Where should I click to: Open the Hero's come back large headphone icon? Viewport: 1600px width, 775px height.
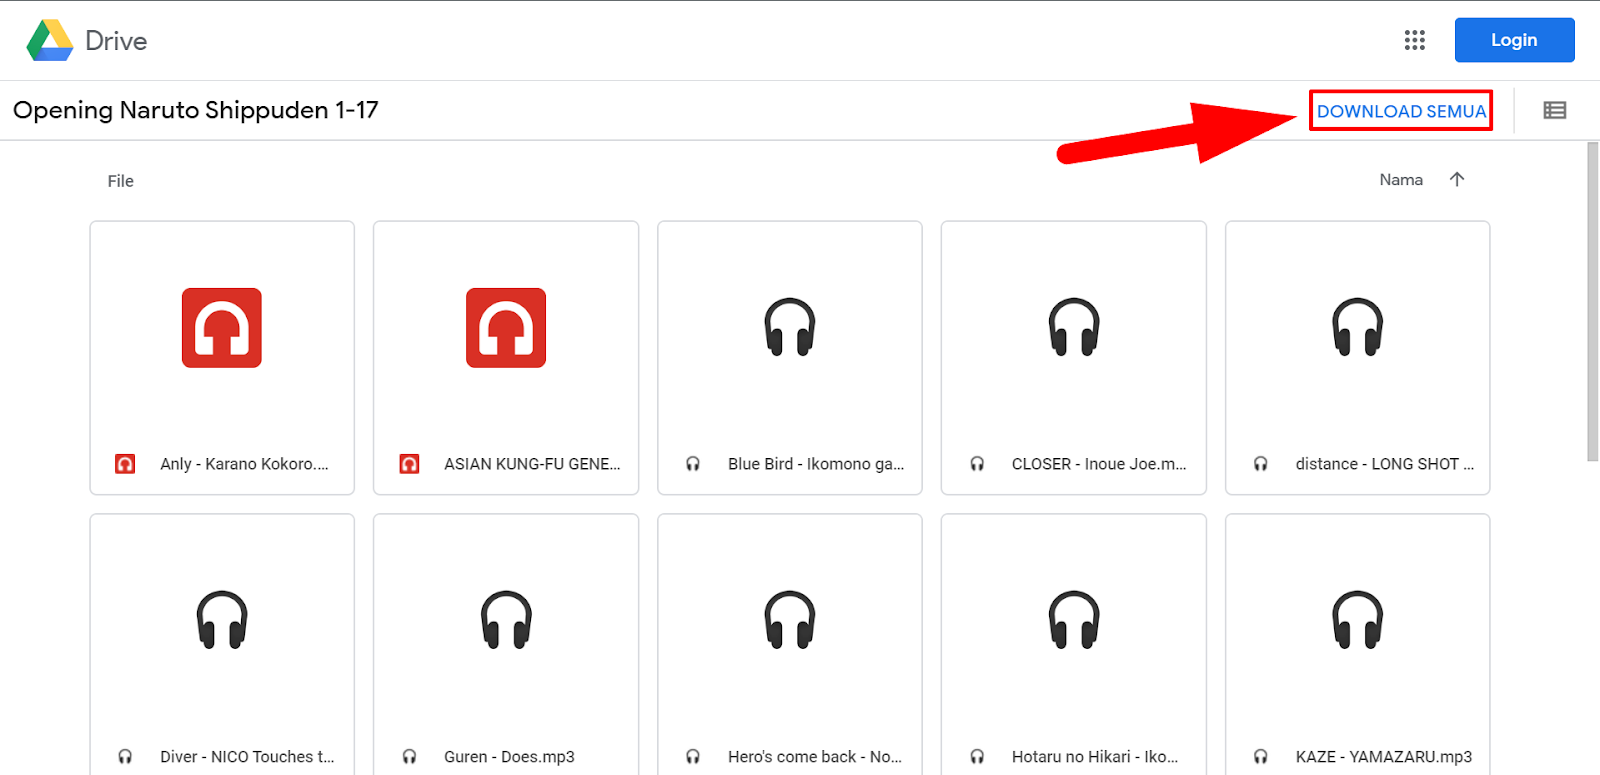(790, 620)
